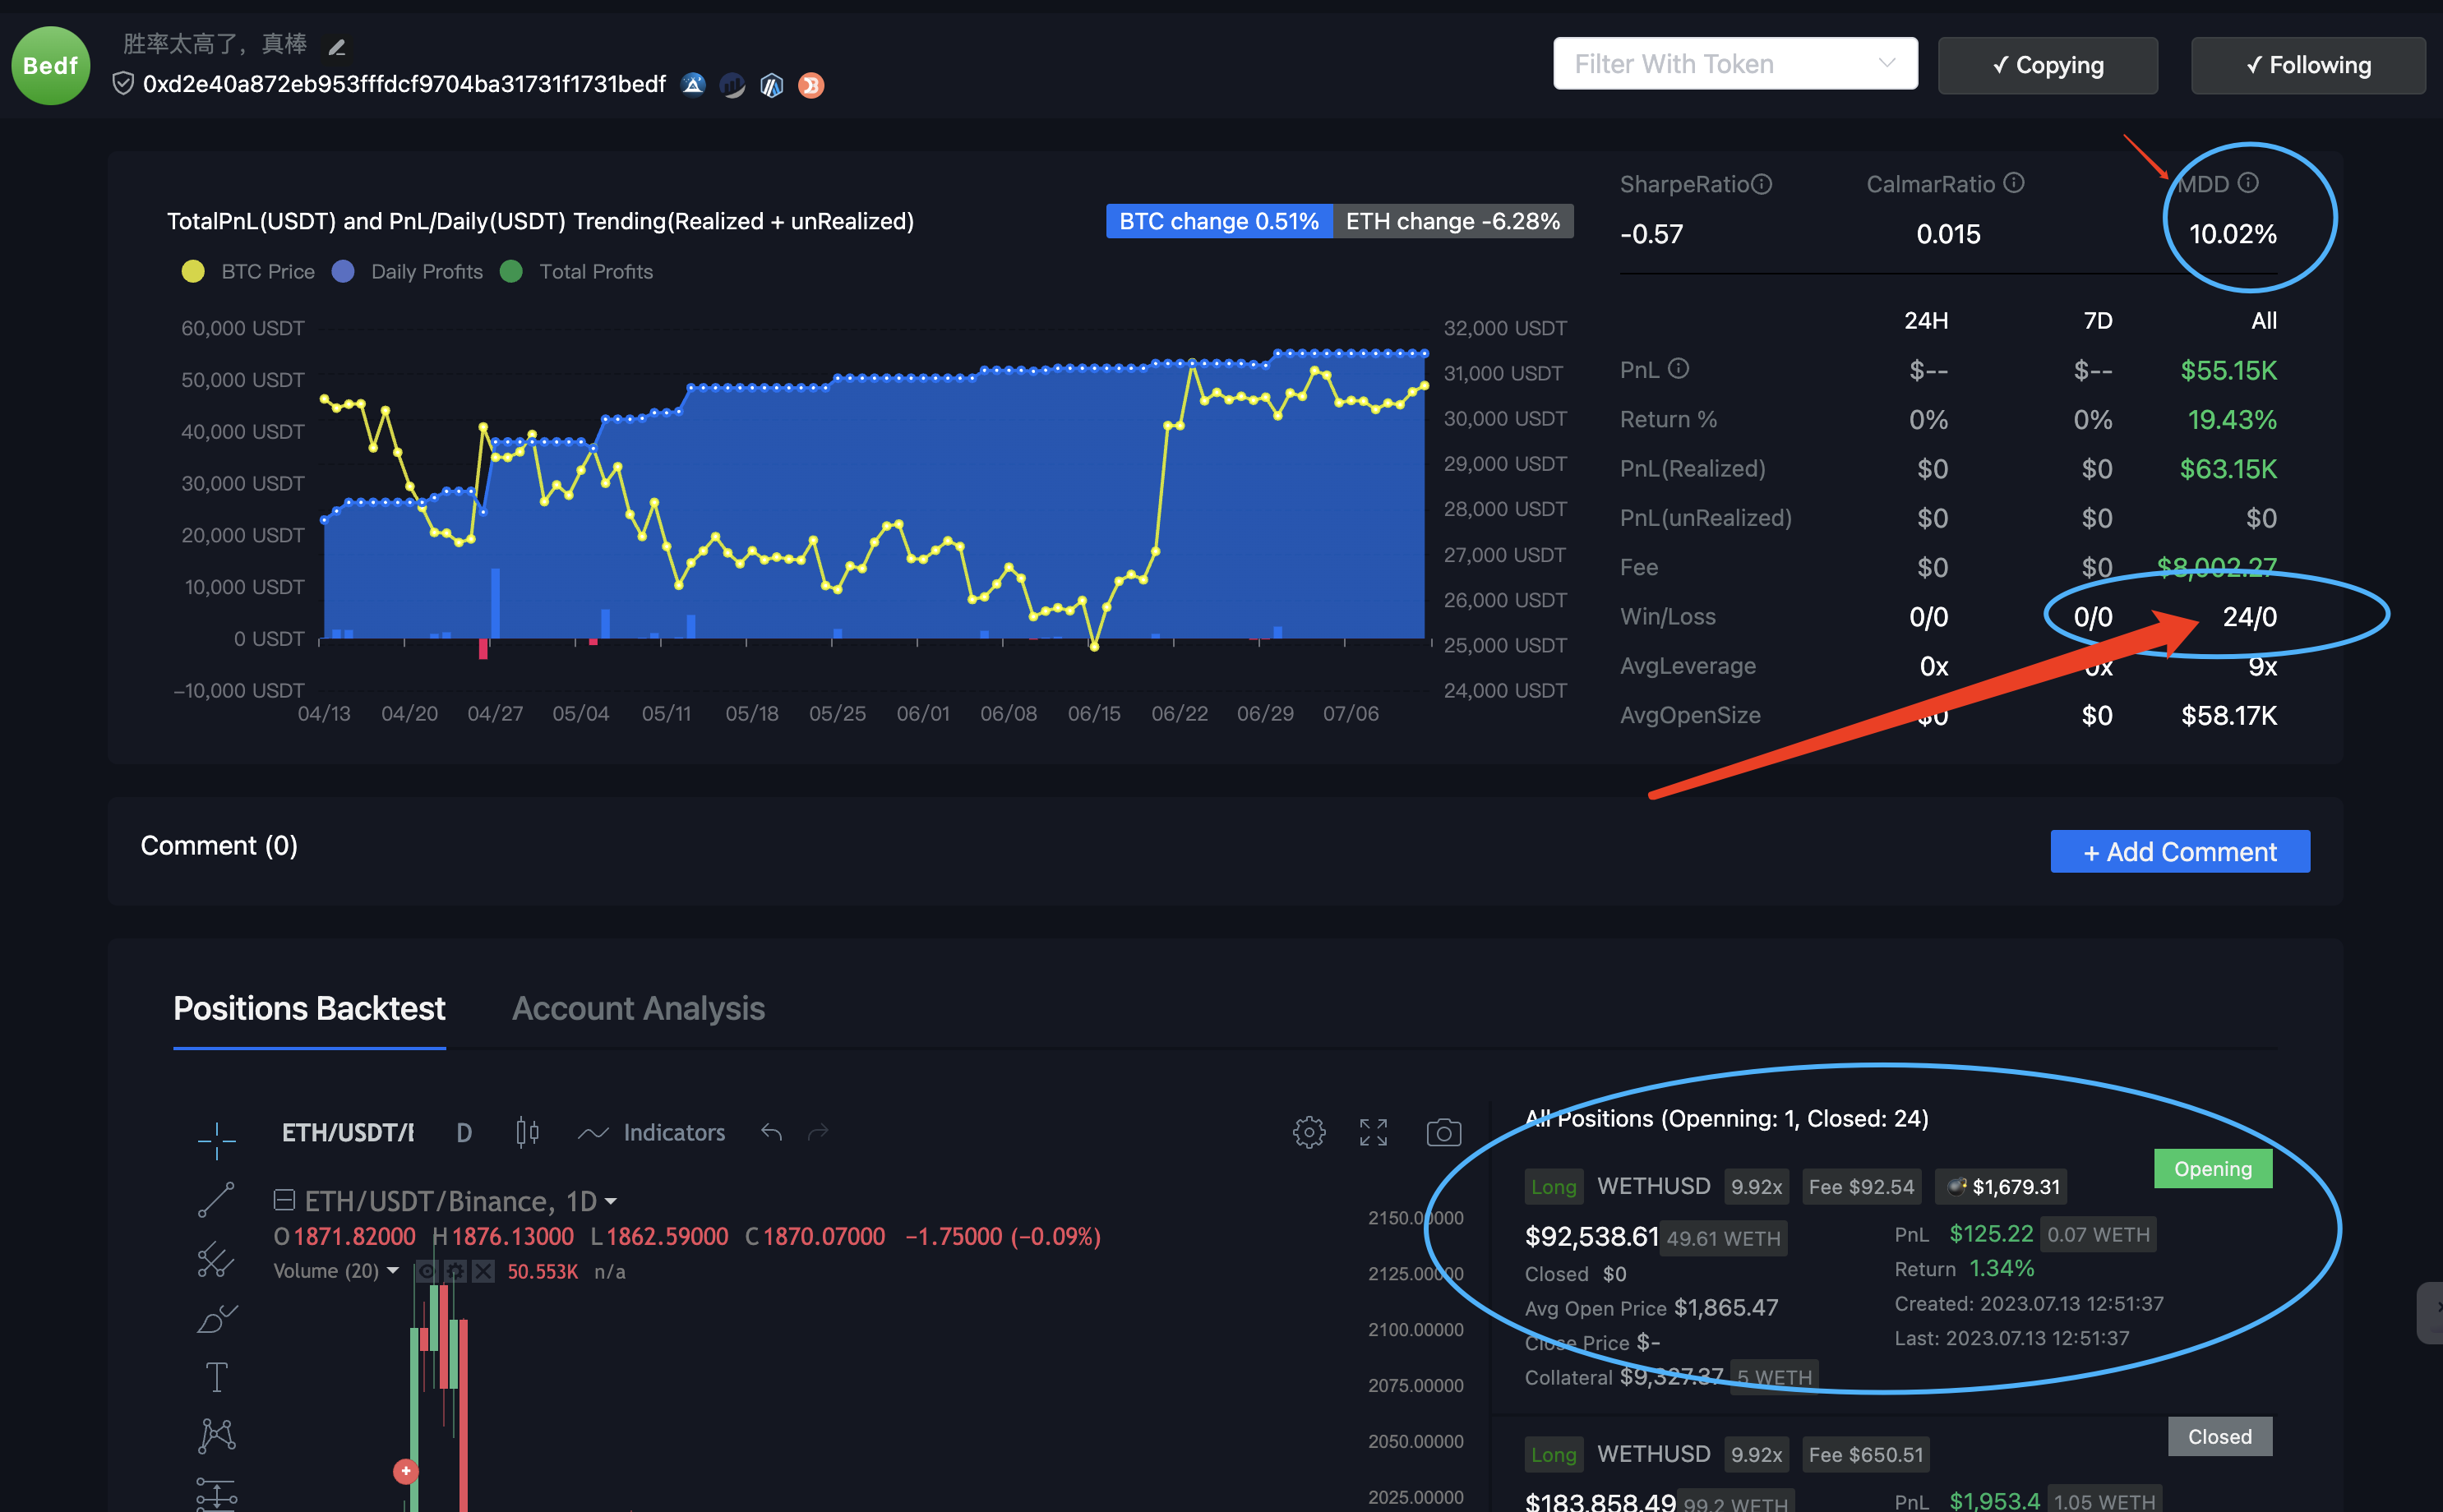Viewport: 2443px width, 1512px height.
Task: Remove the Volume indicator with the X button
Action: 483,1271
